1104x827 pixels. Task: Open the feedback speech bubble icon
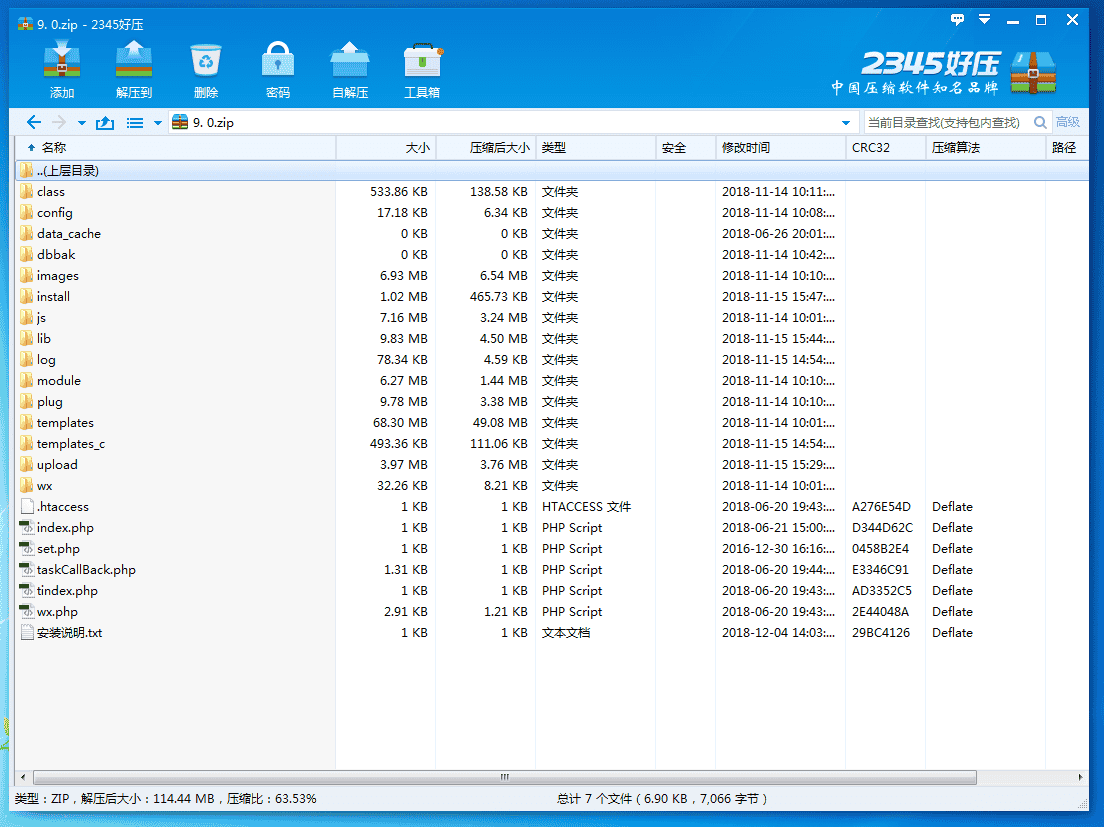coord(957,19)
